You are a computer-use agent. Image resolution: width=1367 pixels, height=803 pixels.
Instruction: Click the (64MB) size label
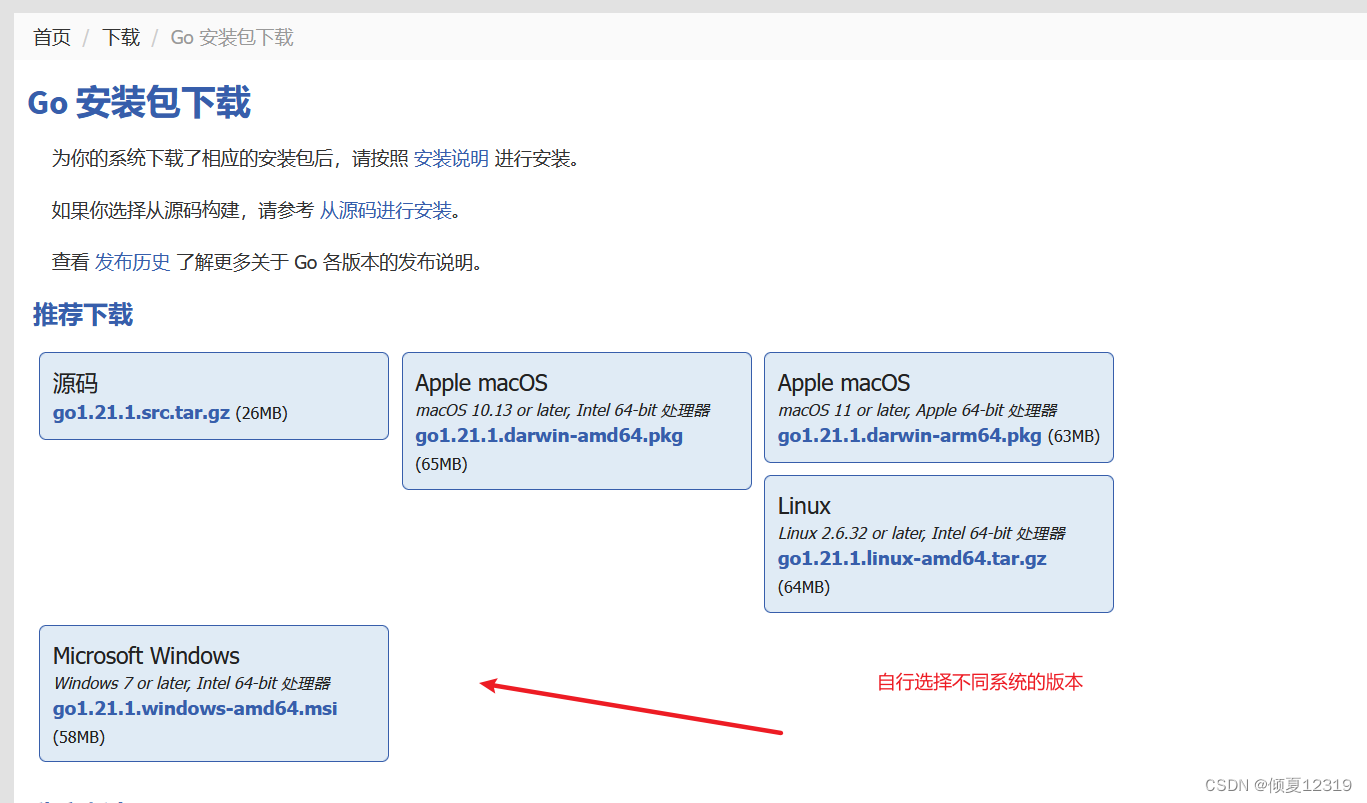pyautogui.click(x=804, y=587)
